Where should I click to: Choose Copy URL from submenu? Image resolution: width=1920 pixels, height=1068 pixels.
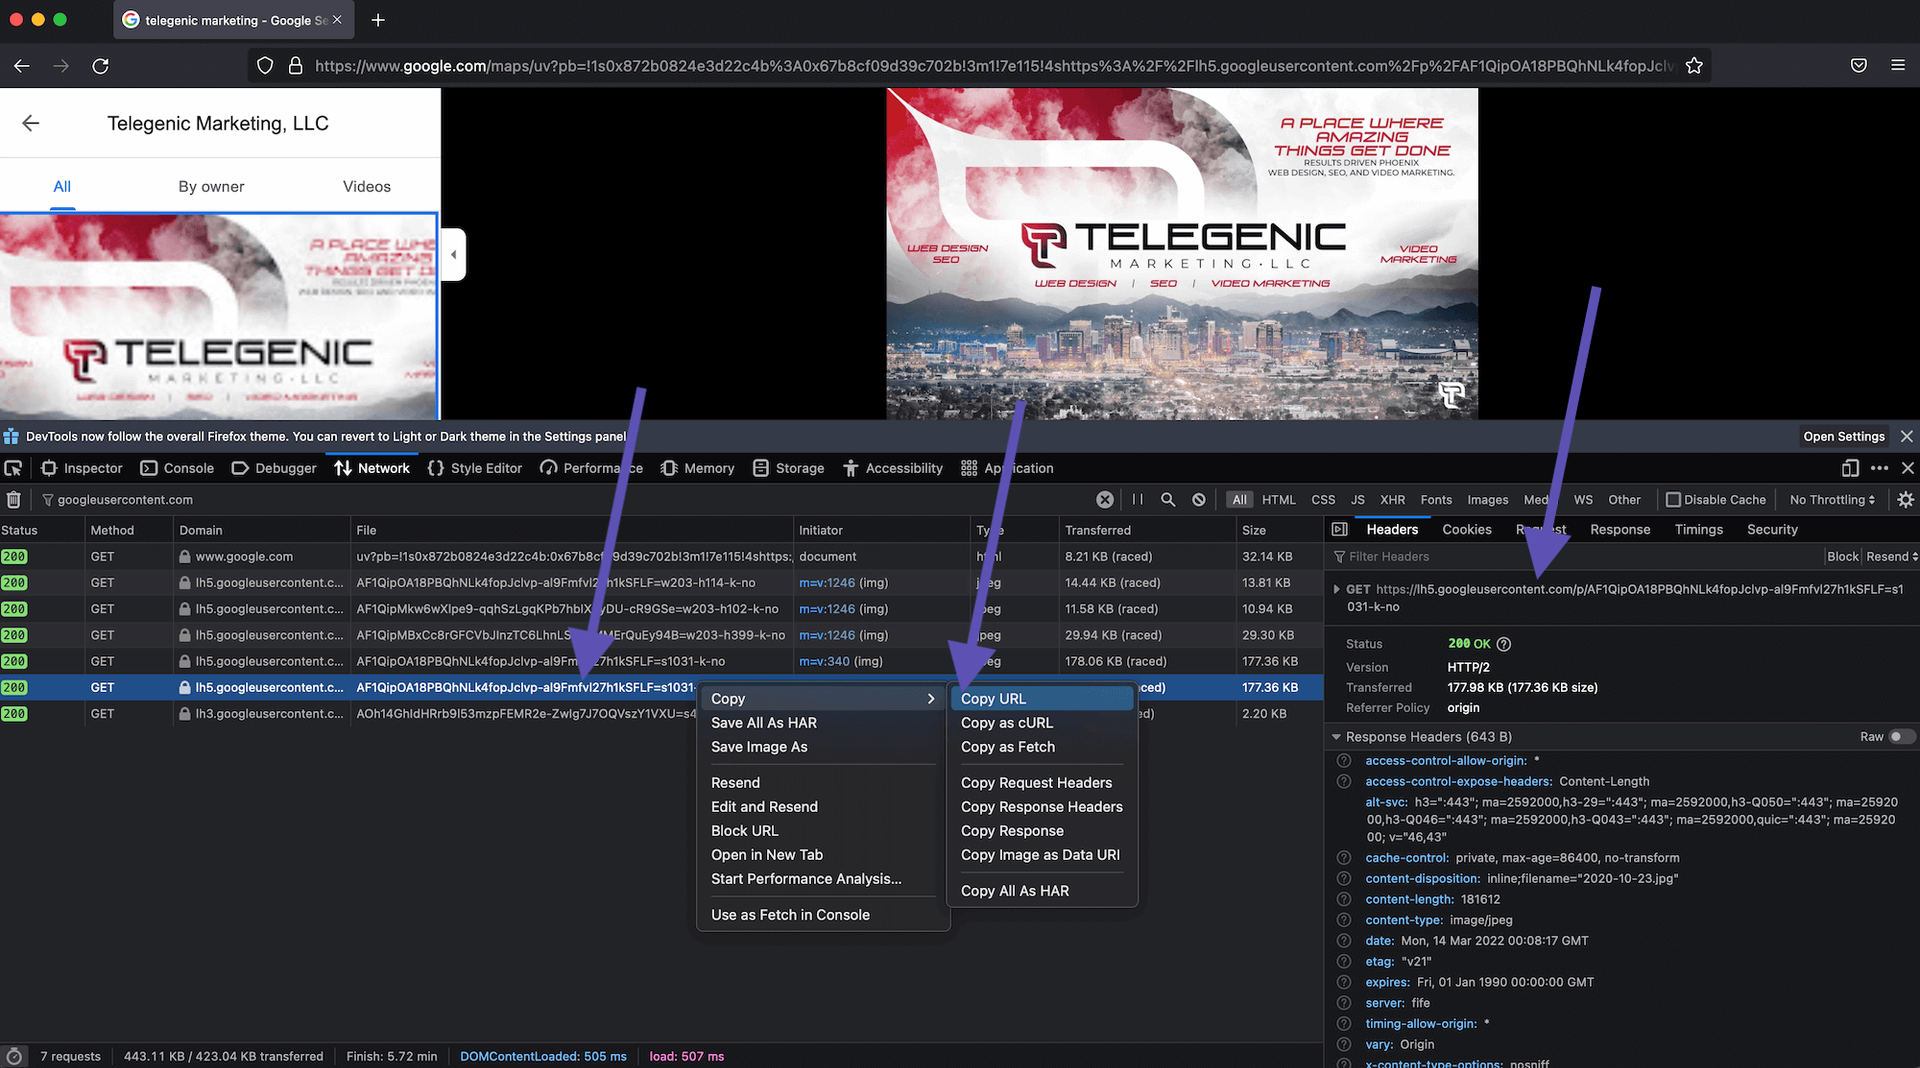(x=1041, y=699)
